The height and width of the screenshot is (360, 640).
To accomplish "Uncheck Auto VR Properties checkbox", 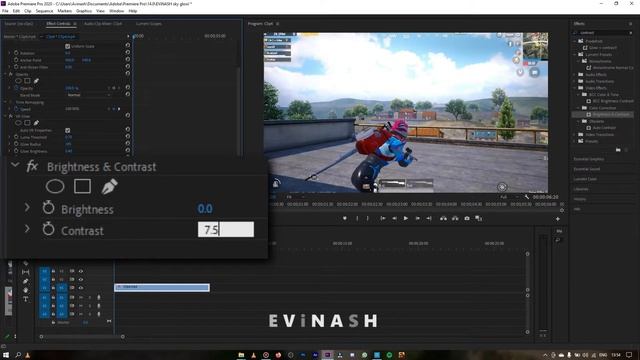I will click(x=68, y=130).
